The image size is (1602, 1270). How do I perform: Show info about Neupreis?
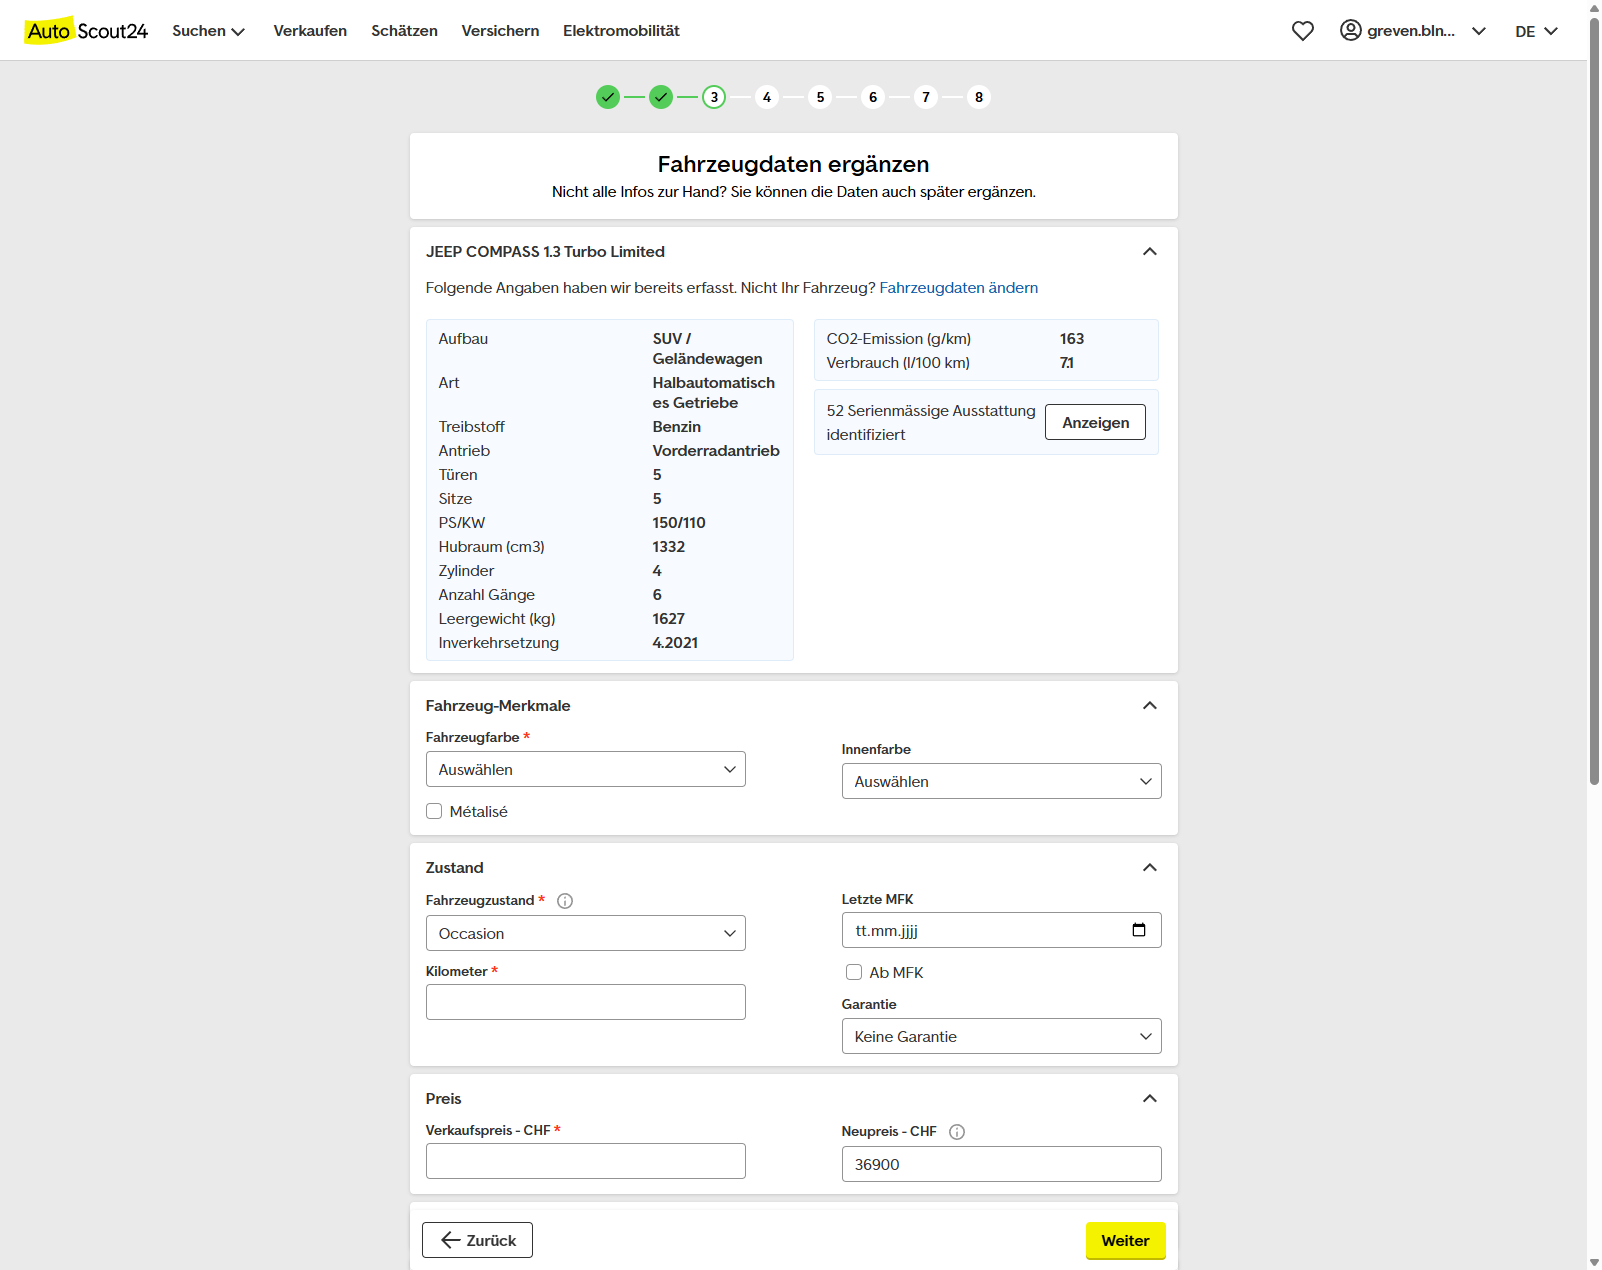pyautogui.click(x=957, y=1132)
